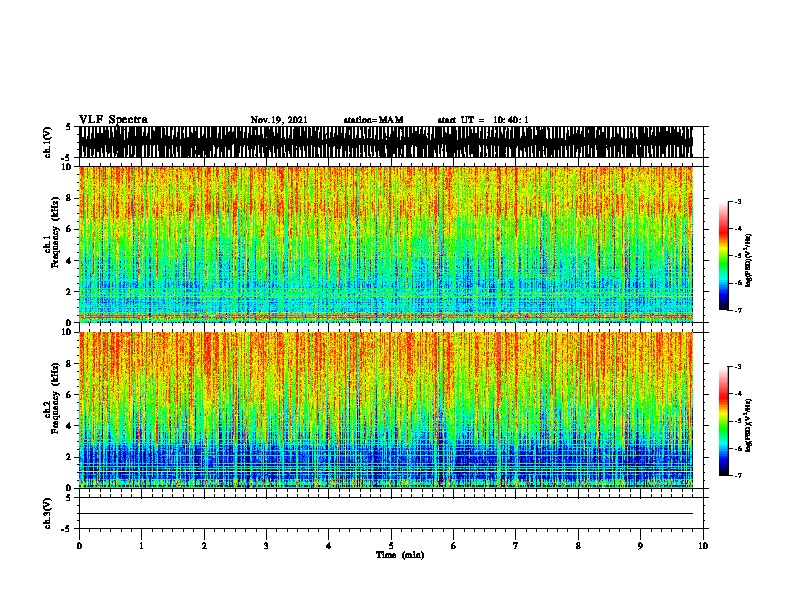This screenshot has height=612, width=792.
Task: Click the ch.2 frequency spectrogram panel
Action: (x=386, y=410)
